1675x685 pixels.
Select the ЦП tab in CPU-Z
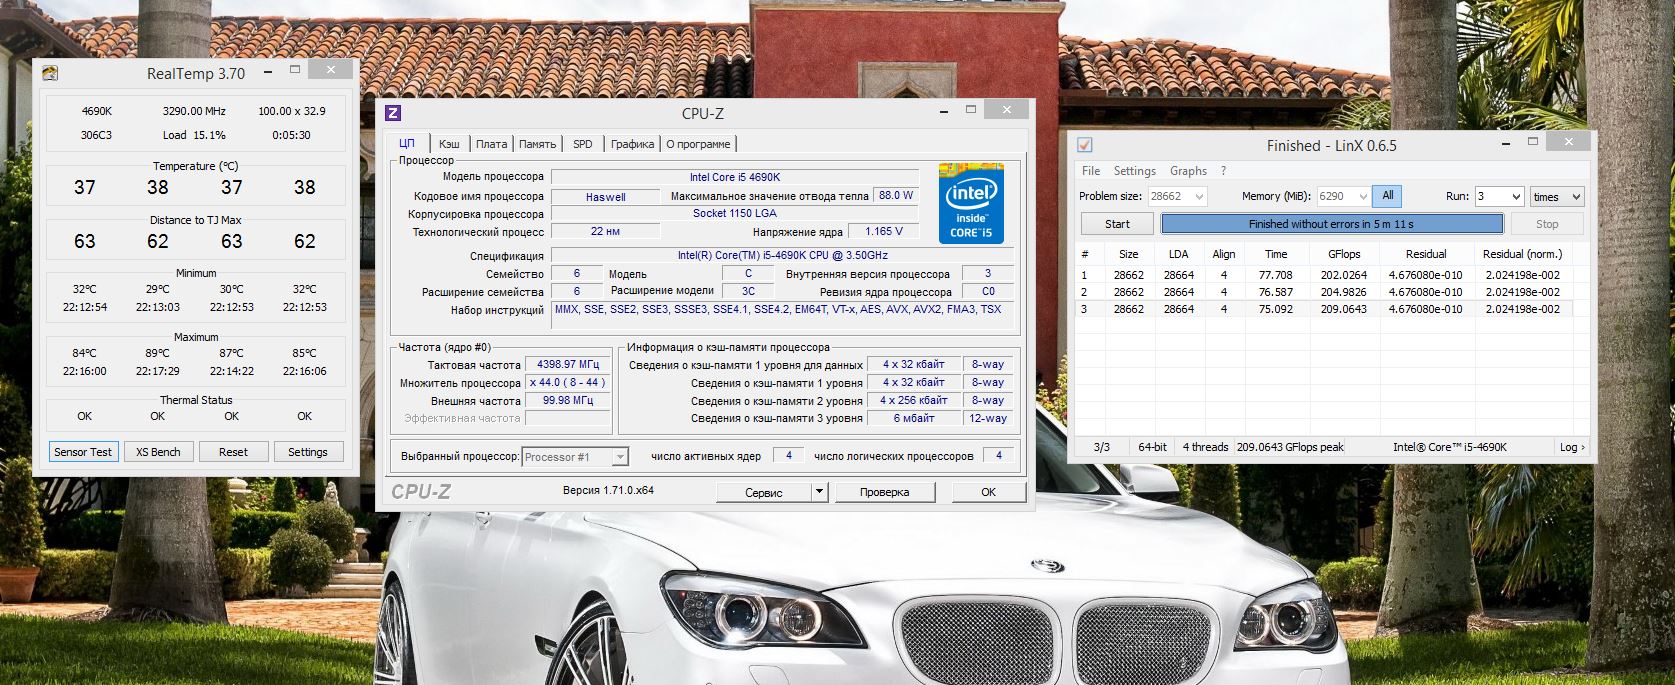click(407, 143)
